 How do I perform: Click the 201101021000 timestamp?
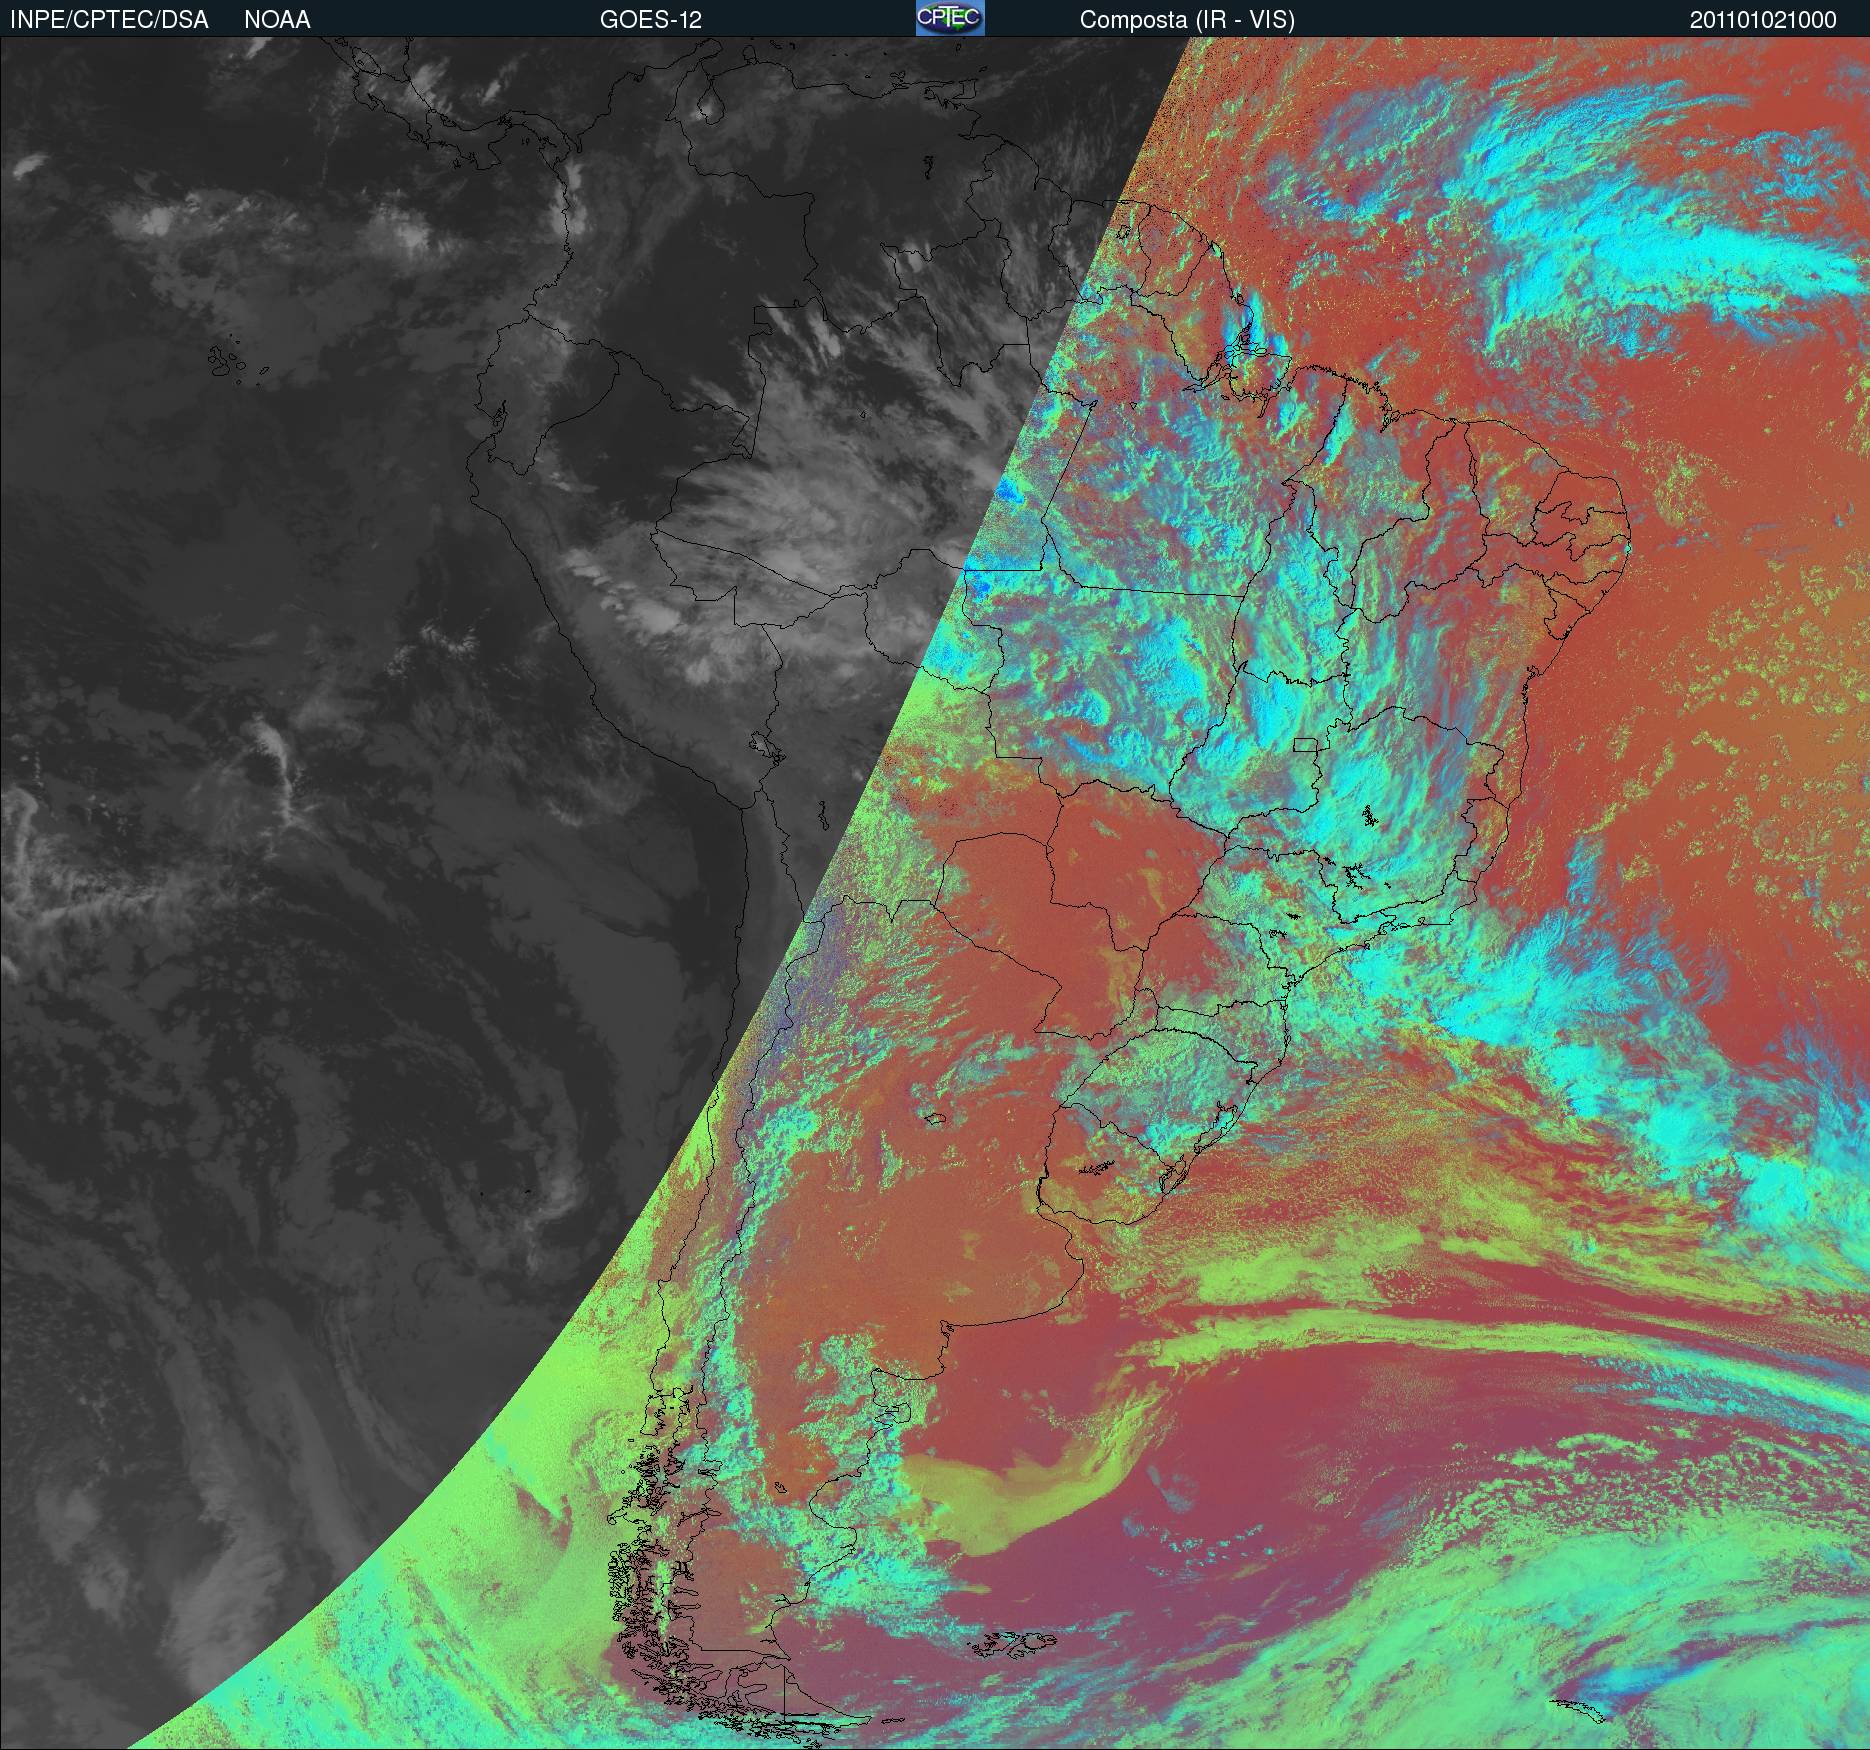pyautogui.click(x=1763, y=20)
